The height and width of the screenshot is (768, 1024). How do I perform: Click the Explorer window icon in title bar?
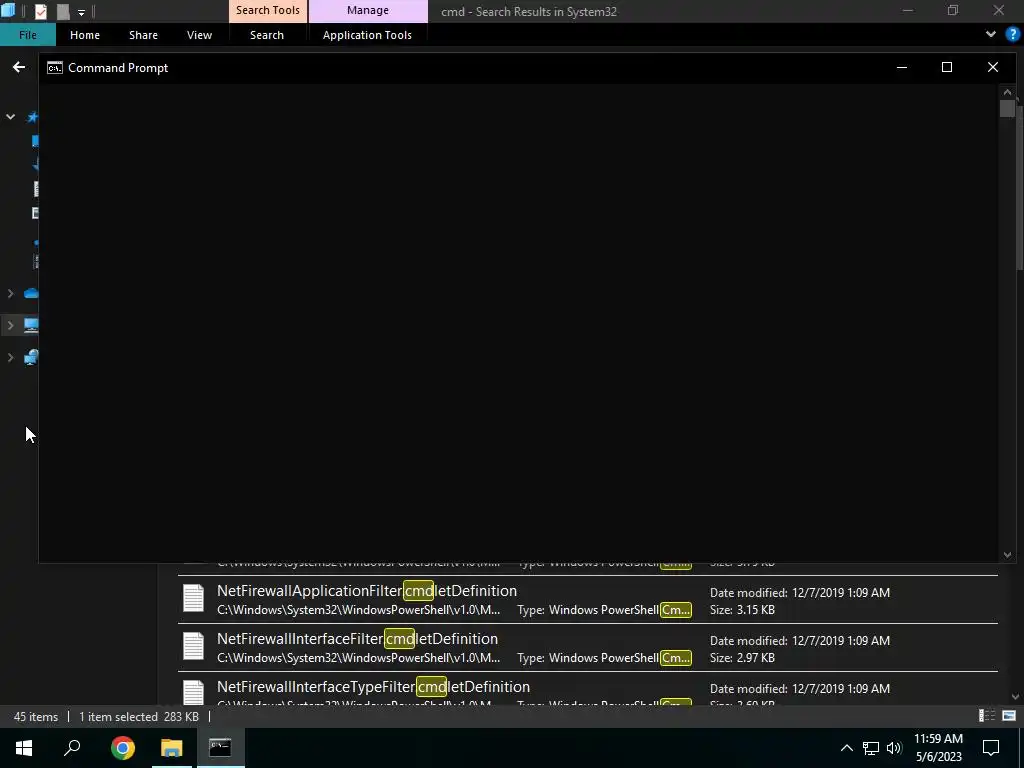7,10
